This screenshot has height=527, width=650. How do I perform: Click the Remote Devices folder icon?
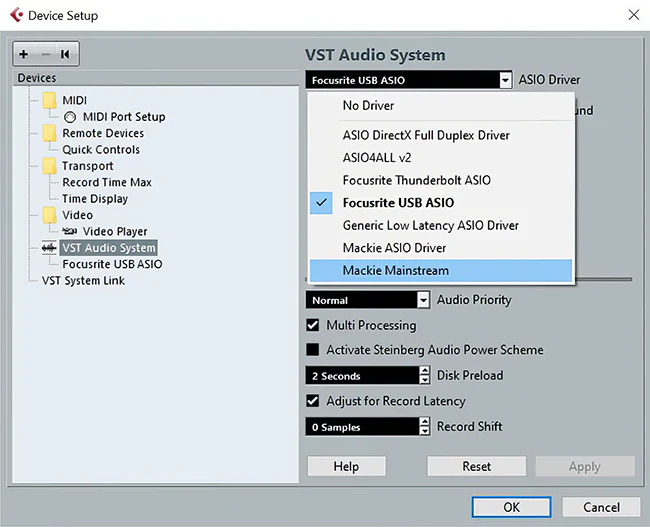point(49,133)
